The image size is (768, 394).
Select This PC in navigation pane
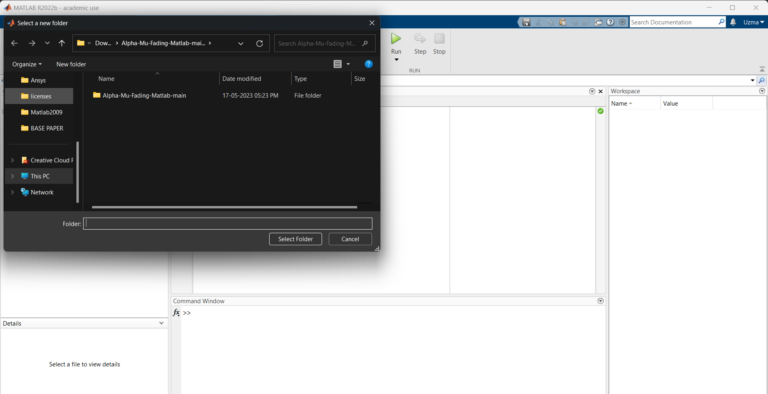coord(40,176)
